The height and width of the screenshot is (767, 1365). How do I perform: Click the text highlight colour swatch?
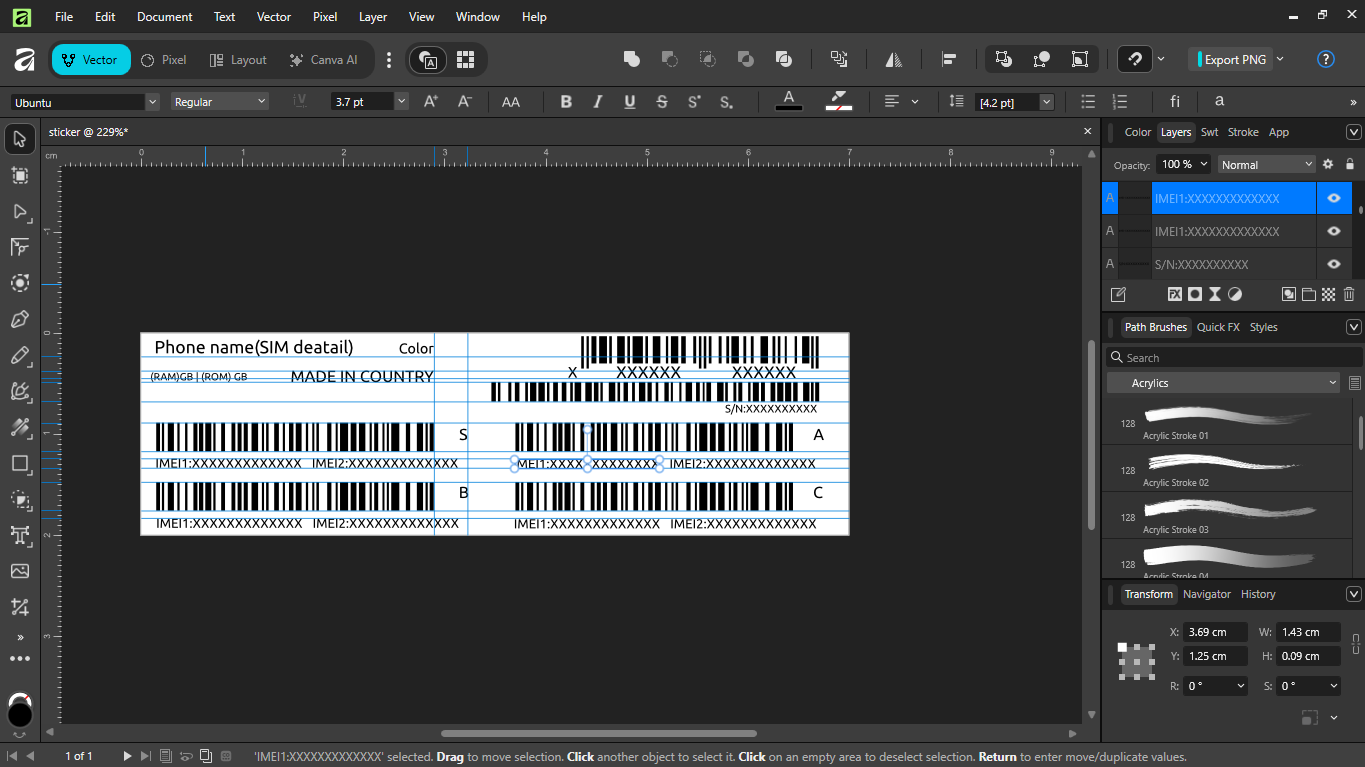pyautogui.click(x=838, y=101)
